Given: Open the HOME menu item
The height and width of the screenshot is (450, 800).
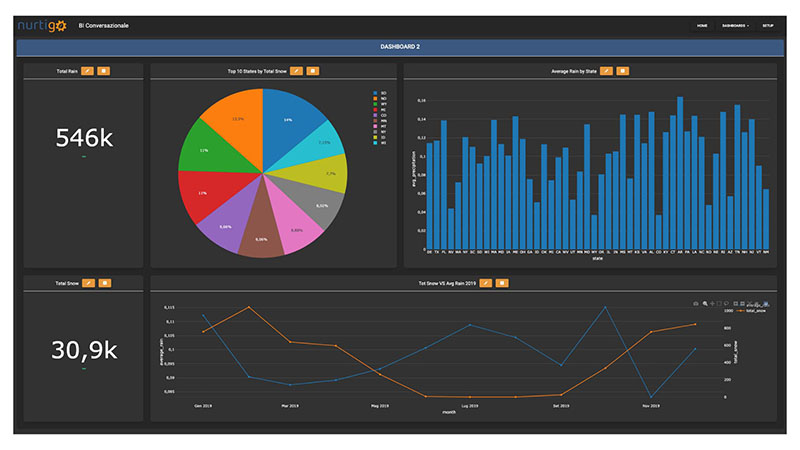Looking at the screenshot, I should (702, 26).
